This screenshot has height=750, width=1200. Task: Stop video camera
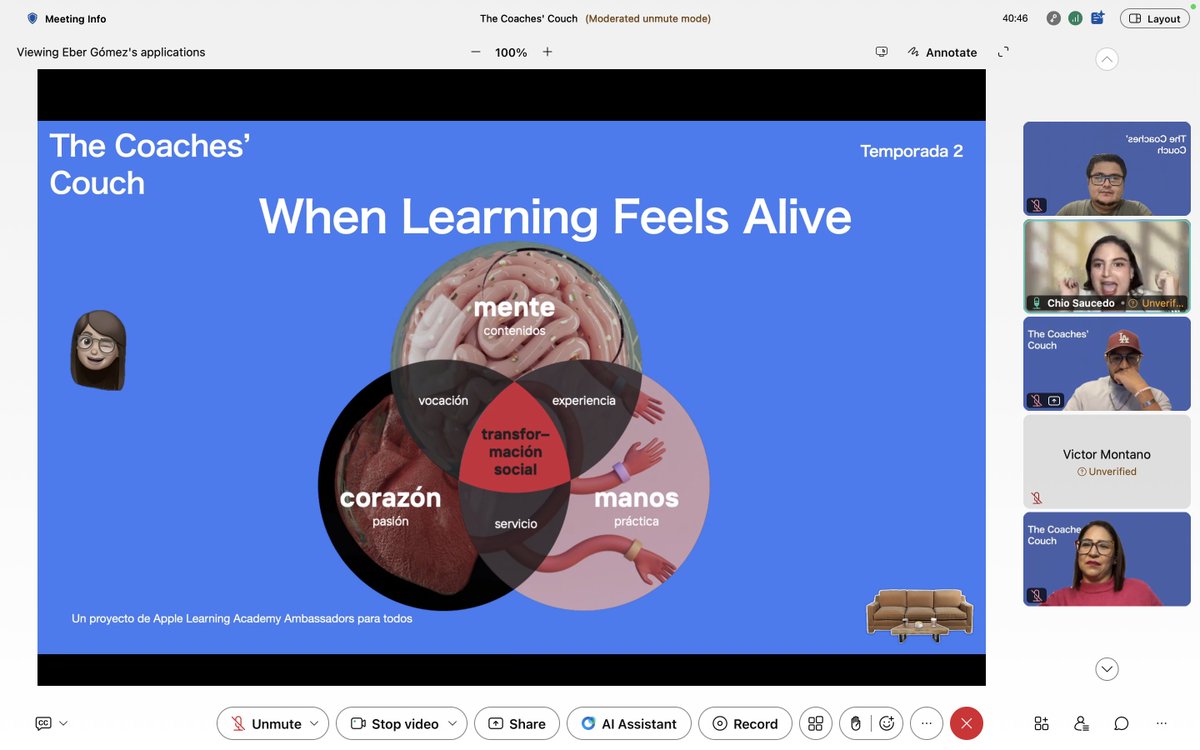[394, 723]
